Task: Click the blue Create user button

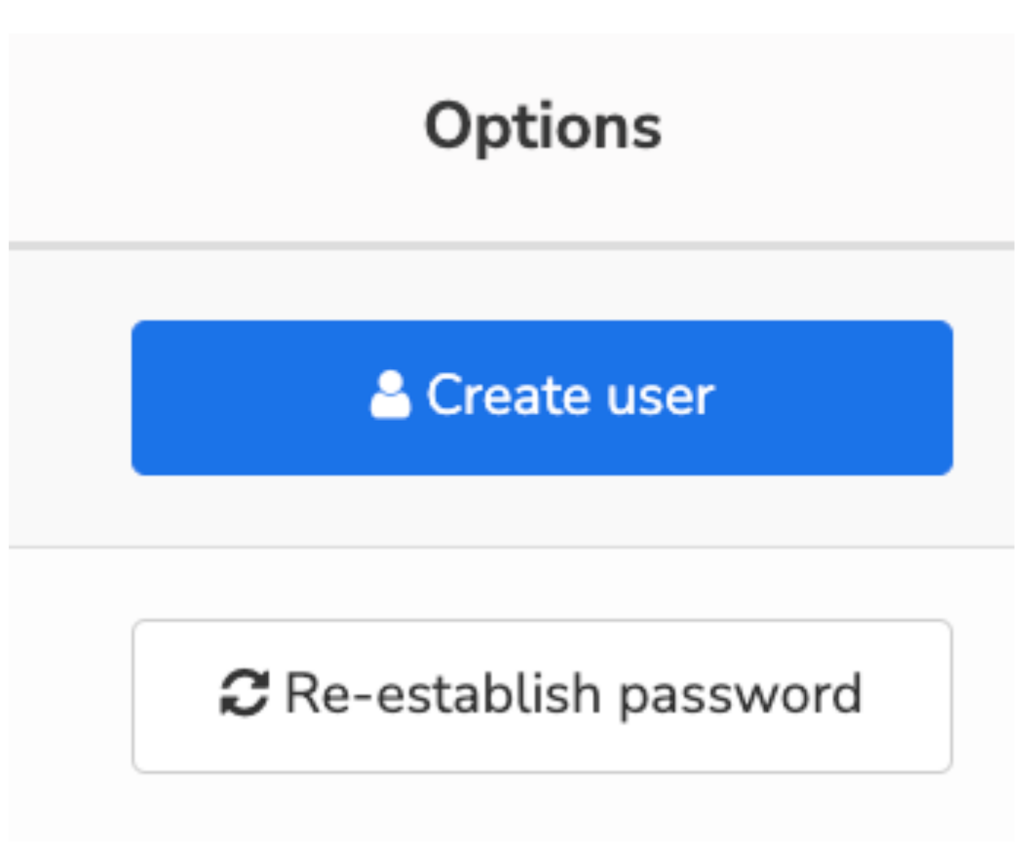Action: point(542,398)
